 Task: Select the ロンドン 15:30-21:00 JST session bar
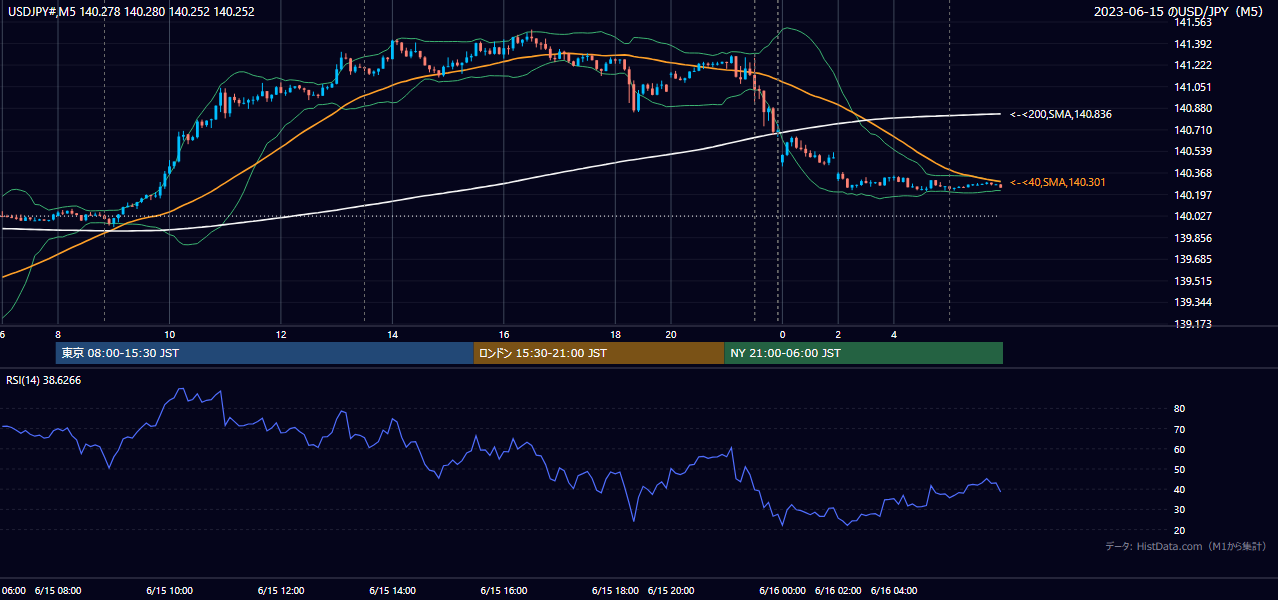(x=598, y=353)
